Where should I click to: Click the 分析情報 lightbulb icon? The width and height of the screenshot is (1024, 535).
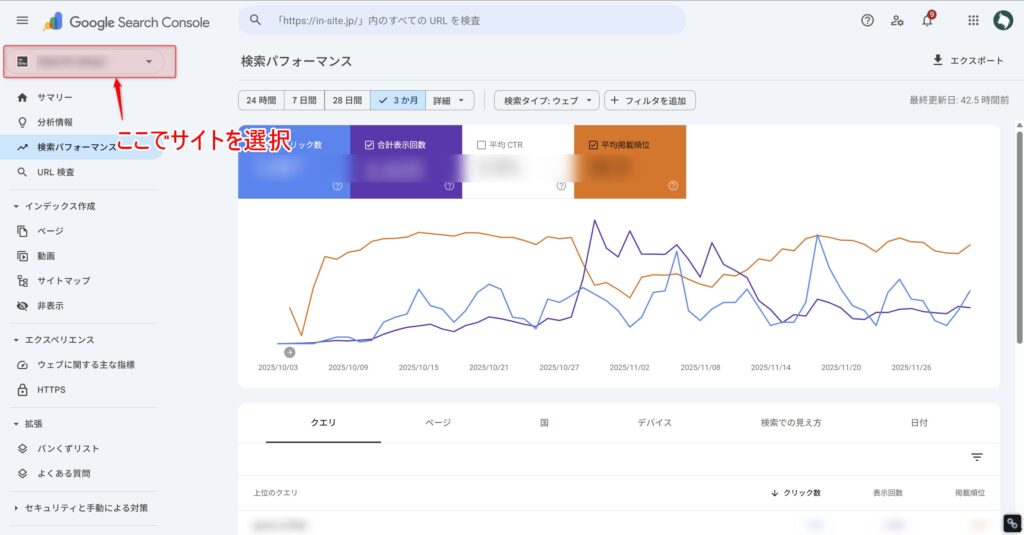tap(22, 122)
